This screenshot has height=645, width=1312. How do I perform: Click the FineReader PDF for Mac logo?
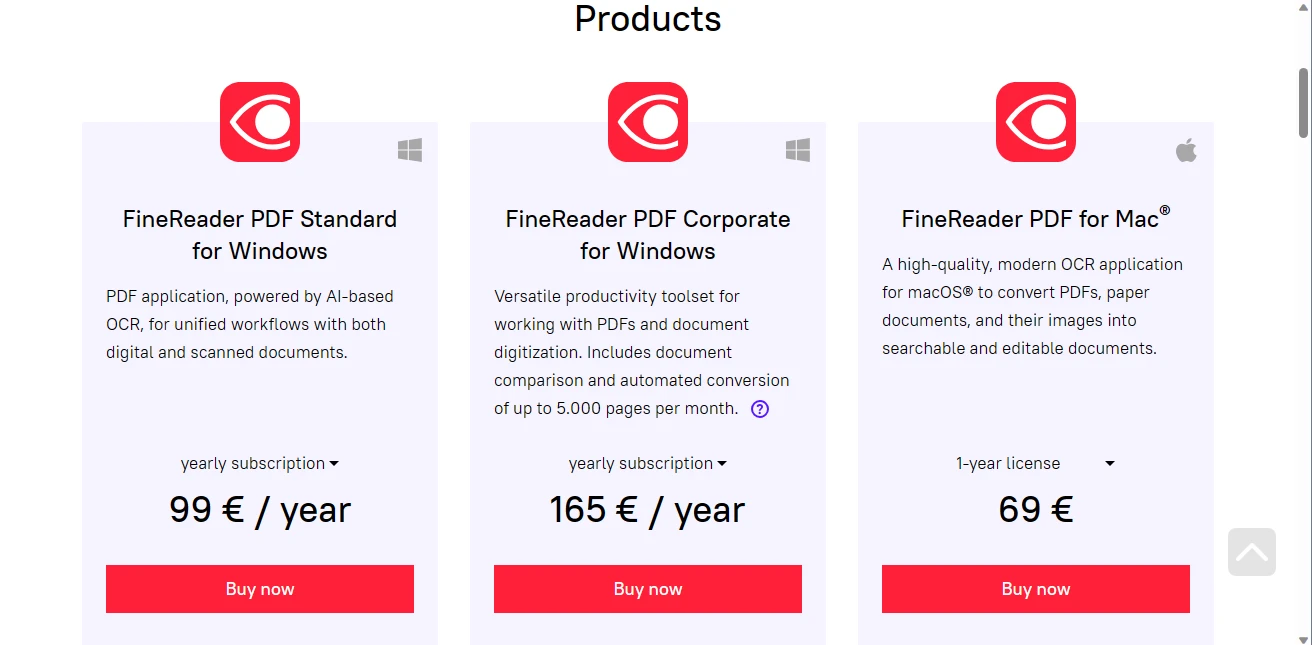tap(1036, 122)
